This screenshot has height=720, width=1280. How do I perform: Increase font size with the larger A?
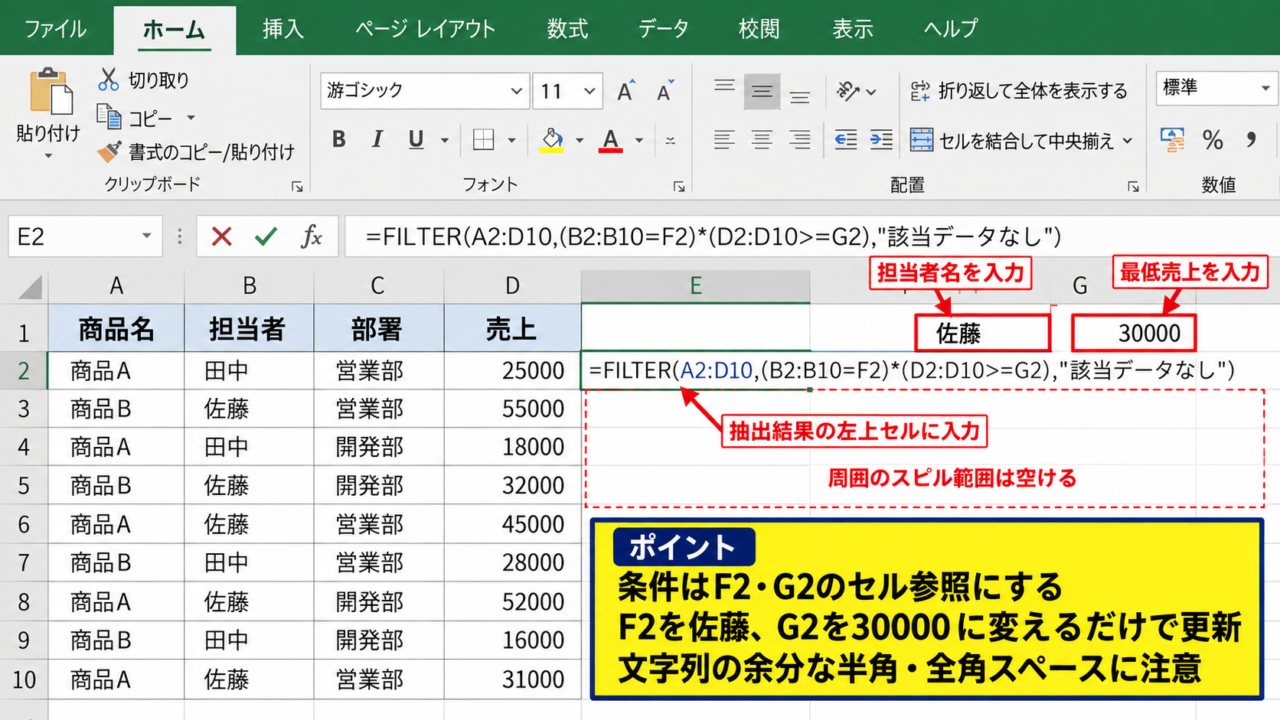pyautogui.click(x=626, y=92)
